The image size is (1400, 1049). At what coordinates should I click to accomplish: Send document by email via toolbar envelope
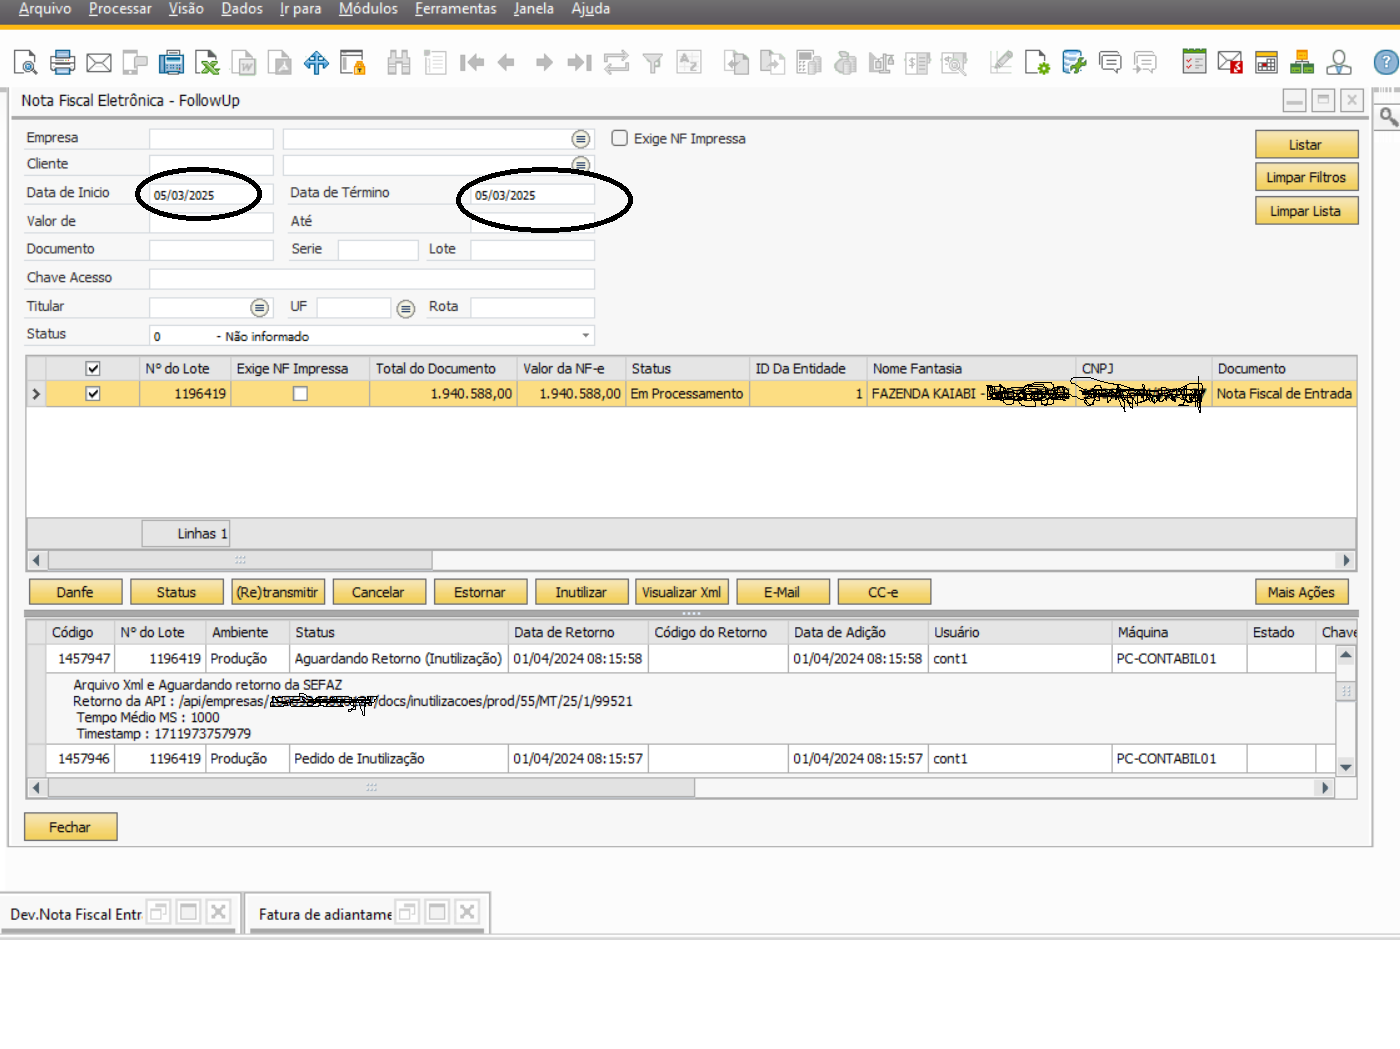(x=99, y=63)
